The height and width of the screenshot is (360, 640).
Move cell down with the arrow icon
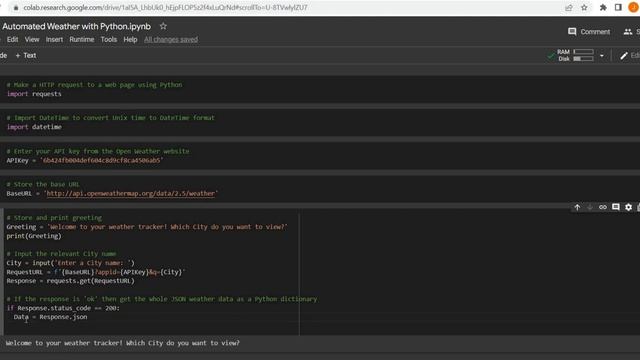[590, 207]
